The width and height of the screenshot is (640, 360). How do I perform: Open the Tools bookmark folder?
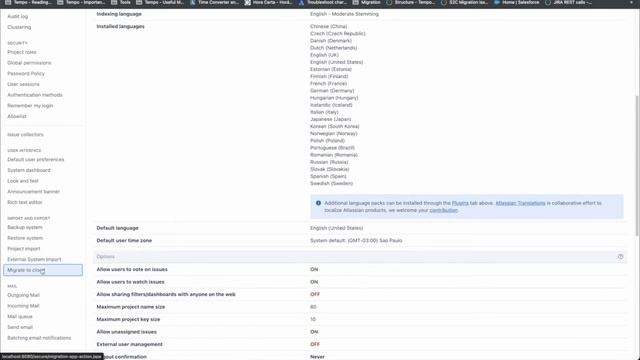tap(121, 2)
